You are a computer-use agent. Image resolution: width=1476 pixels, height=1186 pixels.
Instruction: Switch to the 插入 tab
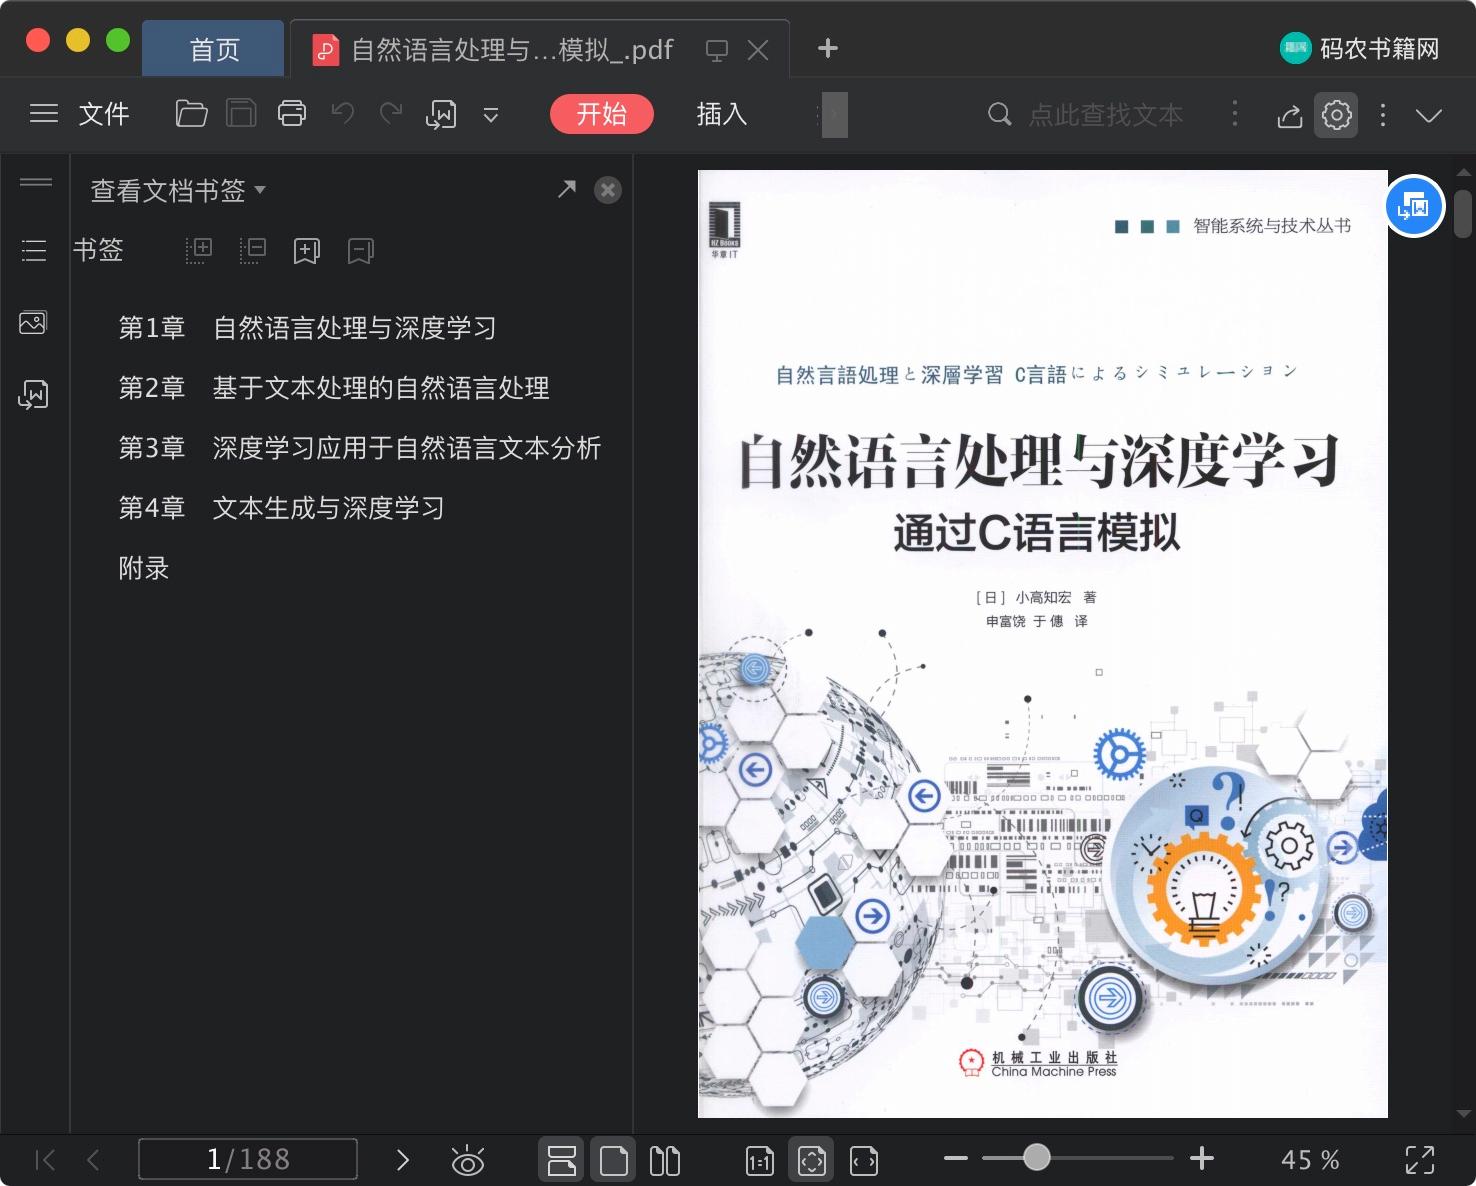pos(722,114)
